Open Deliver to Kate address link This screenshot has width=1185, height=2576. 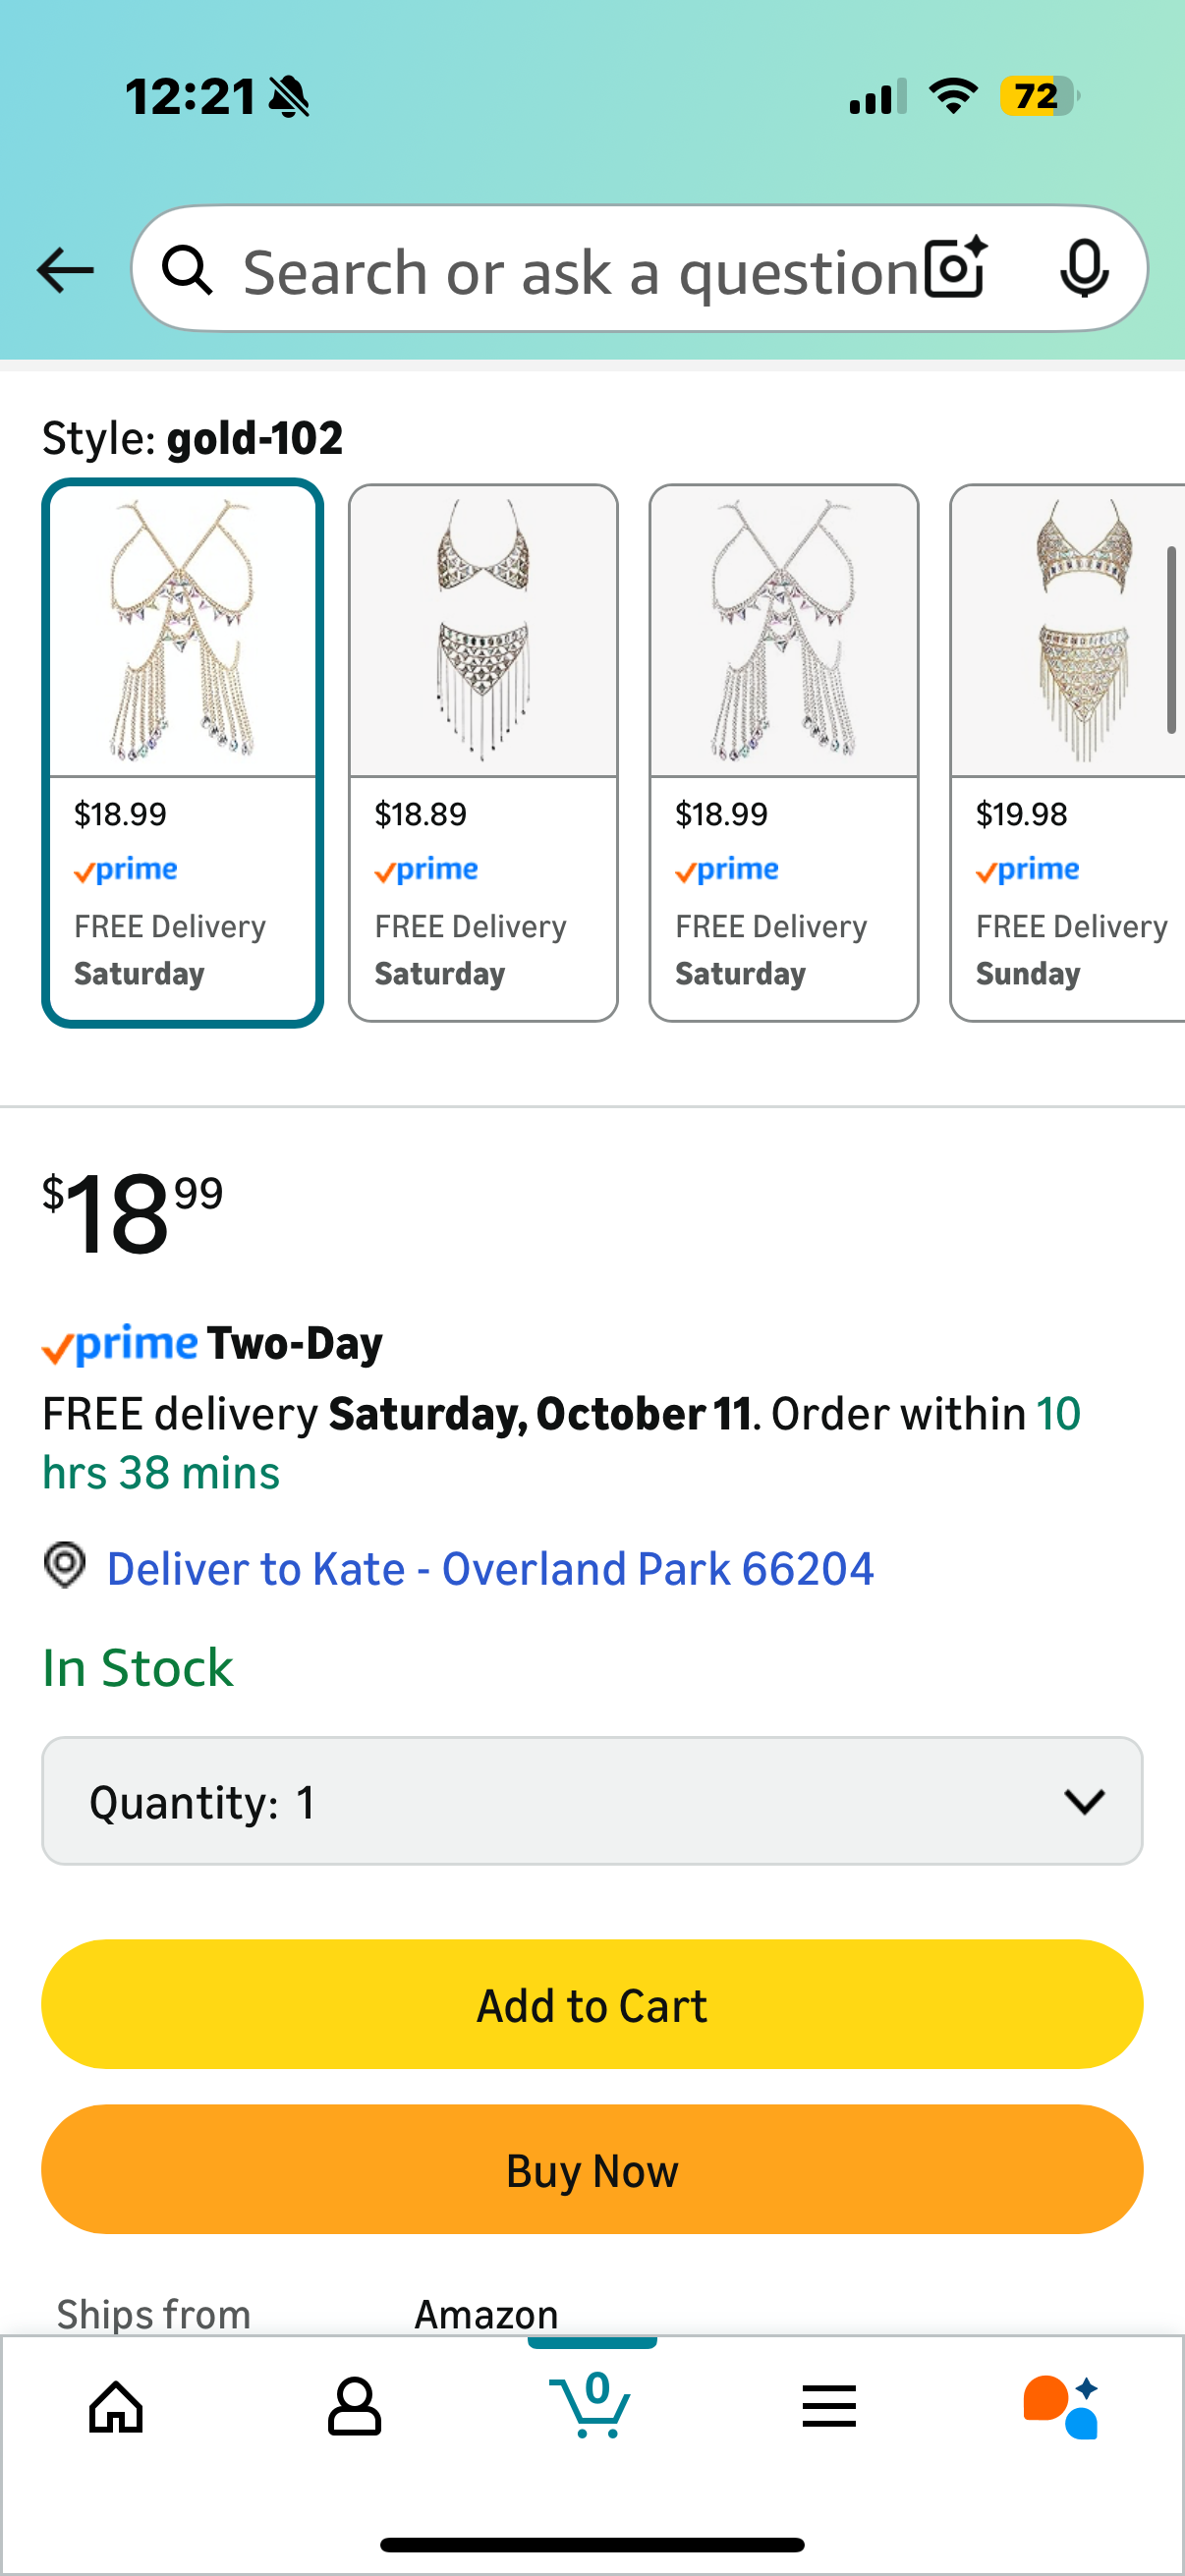[x=490, y=1569]
